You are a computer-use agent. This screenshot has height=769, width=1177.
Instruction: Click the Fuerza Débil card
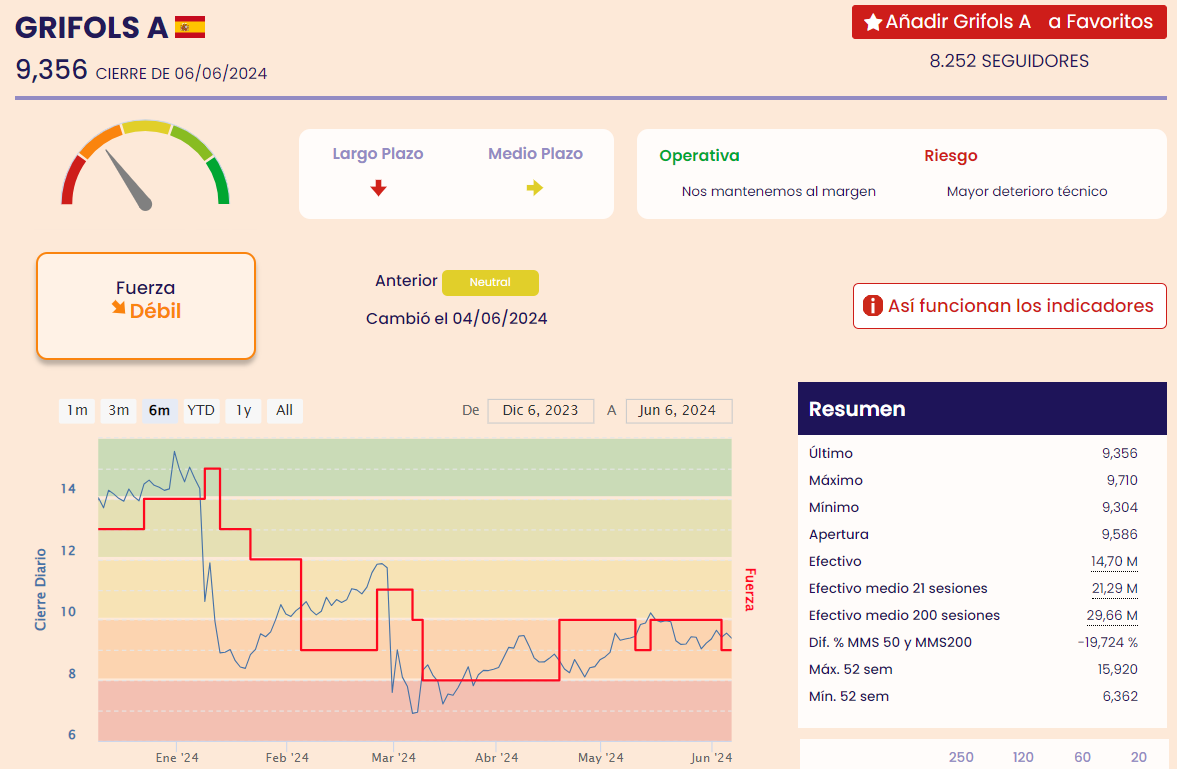pos(146,306)
